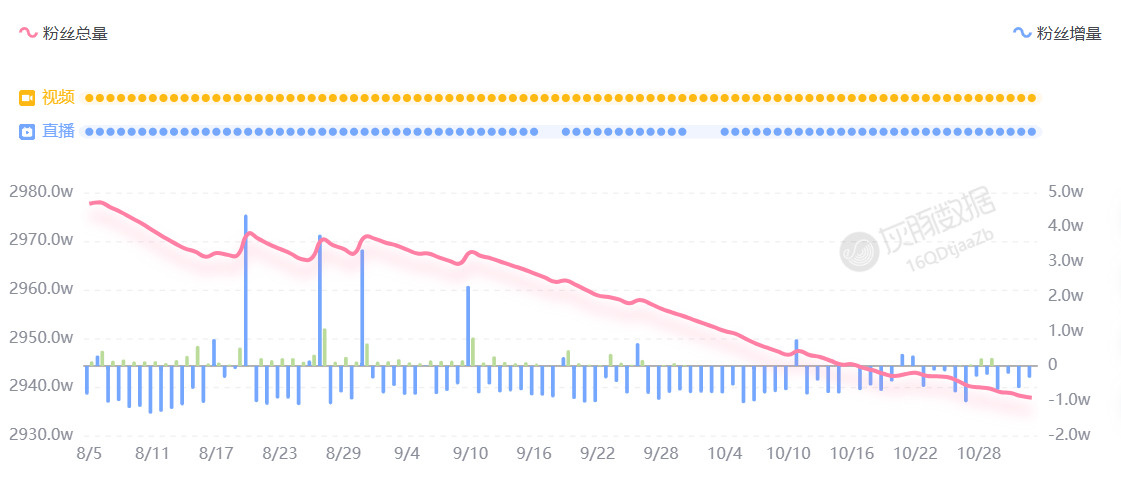Image resolution: width=1121 pixels, height=486 pixels.
Task: Click the 直播 row label text
Action: [58, 131]
